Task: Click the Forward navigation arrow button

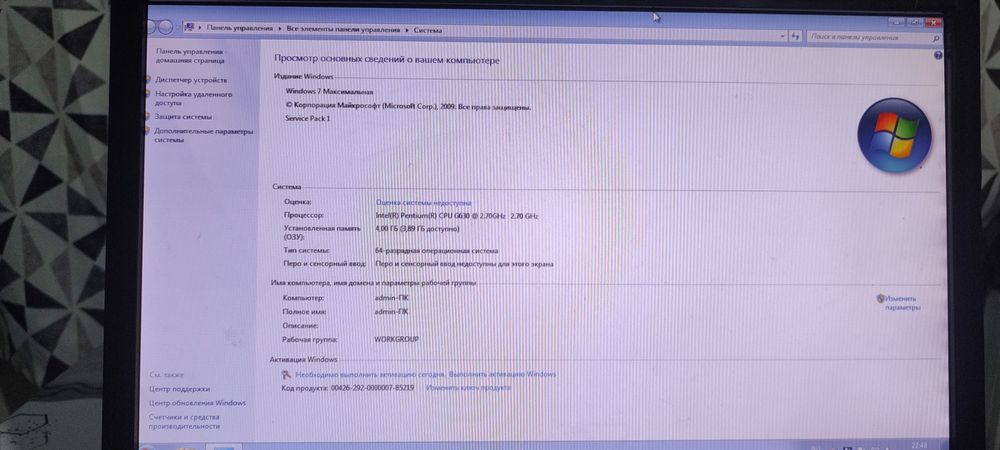Action: point(166,27)
